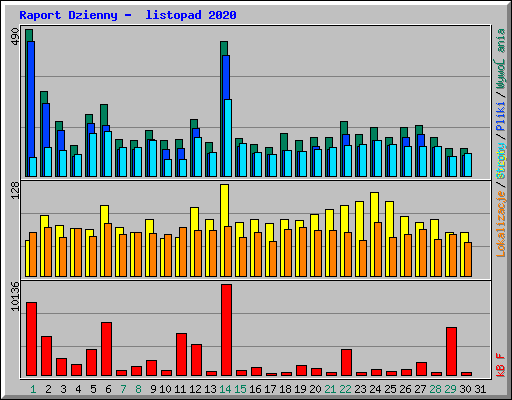
Task: Click the red kB bar for day 12
Action: [196, 360]
